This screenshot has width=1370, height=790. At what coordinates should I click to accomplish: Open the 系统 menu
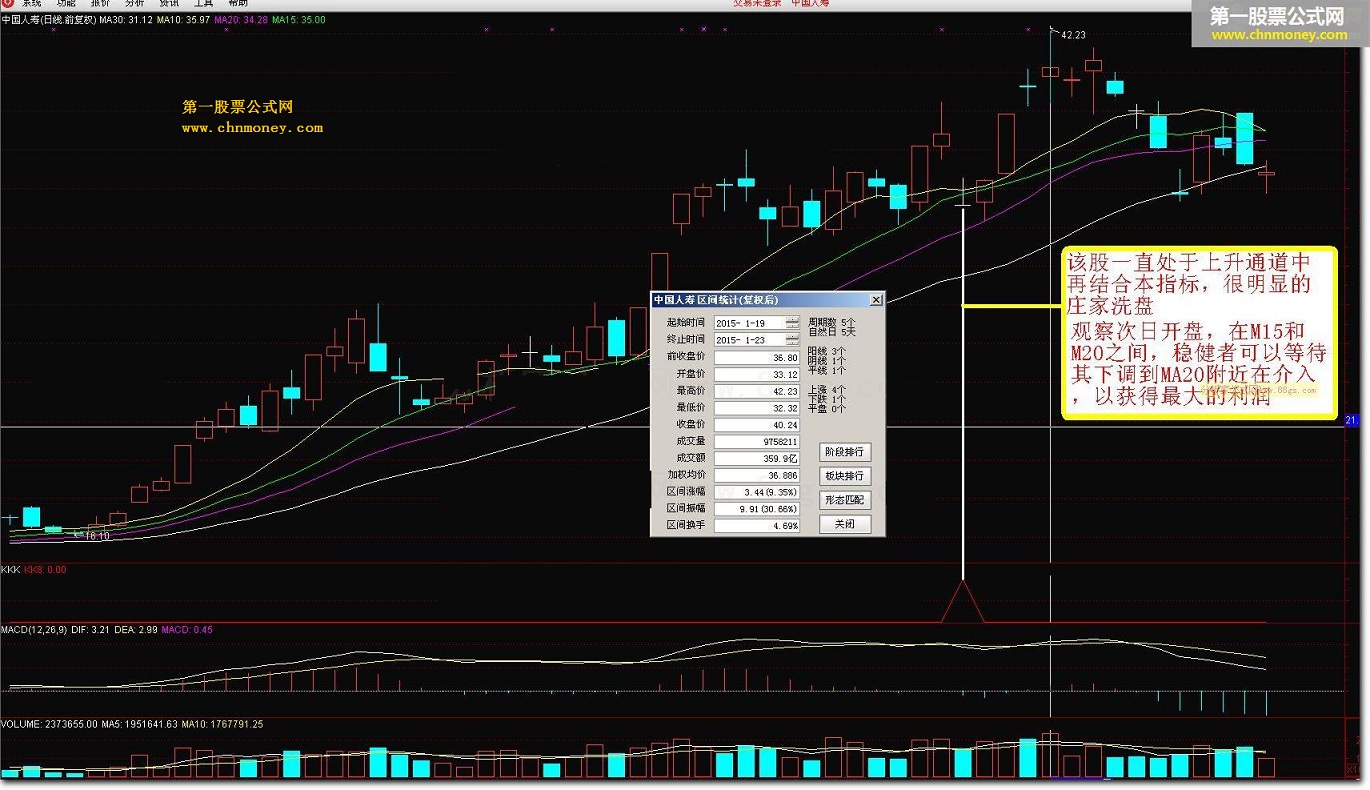point(31,3)
